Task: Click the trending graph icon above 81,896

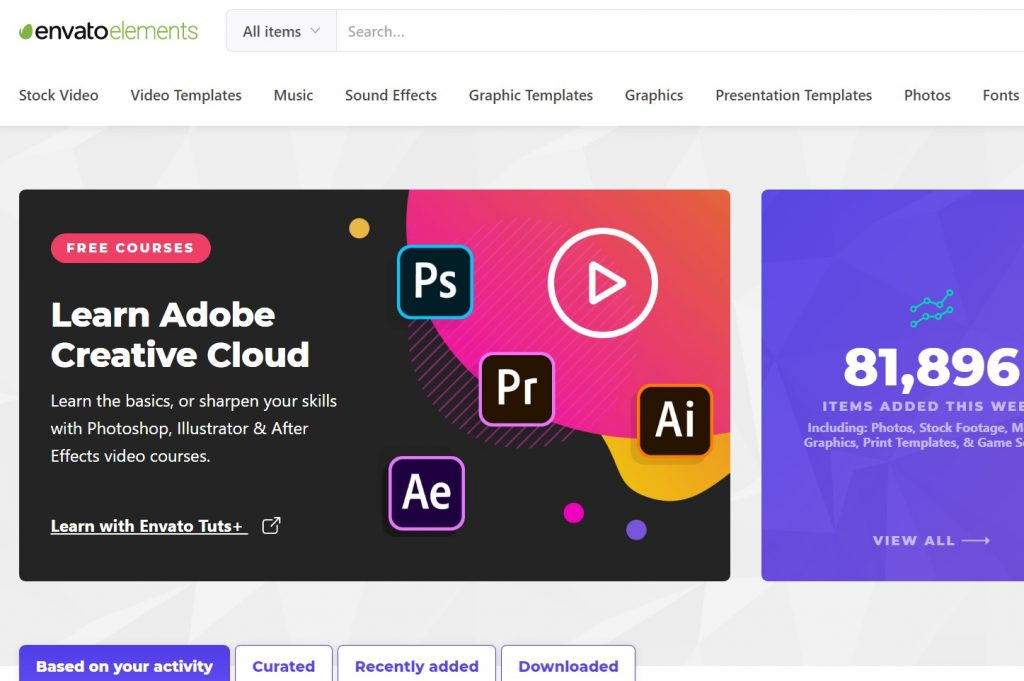Action: tap(931, 309)
